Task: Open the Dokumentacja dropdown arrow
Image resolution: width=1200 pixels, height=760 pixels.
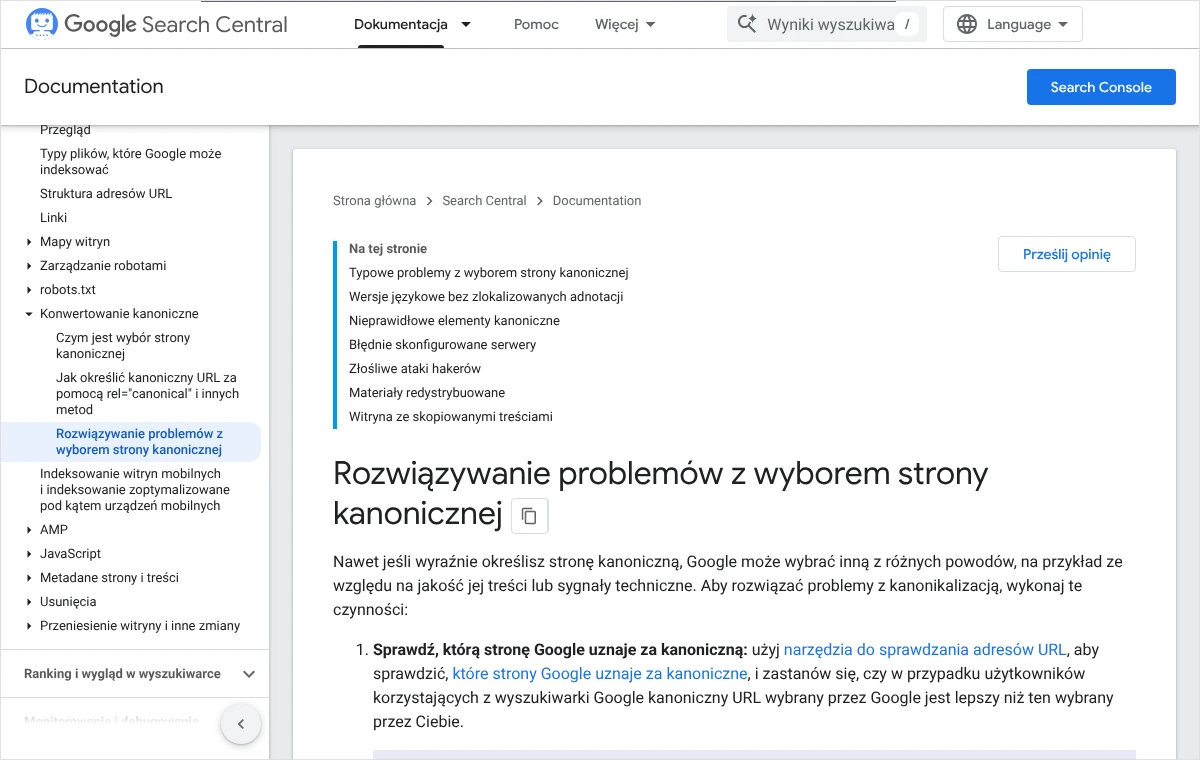Action: pos(466,24)
